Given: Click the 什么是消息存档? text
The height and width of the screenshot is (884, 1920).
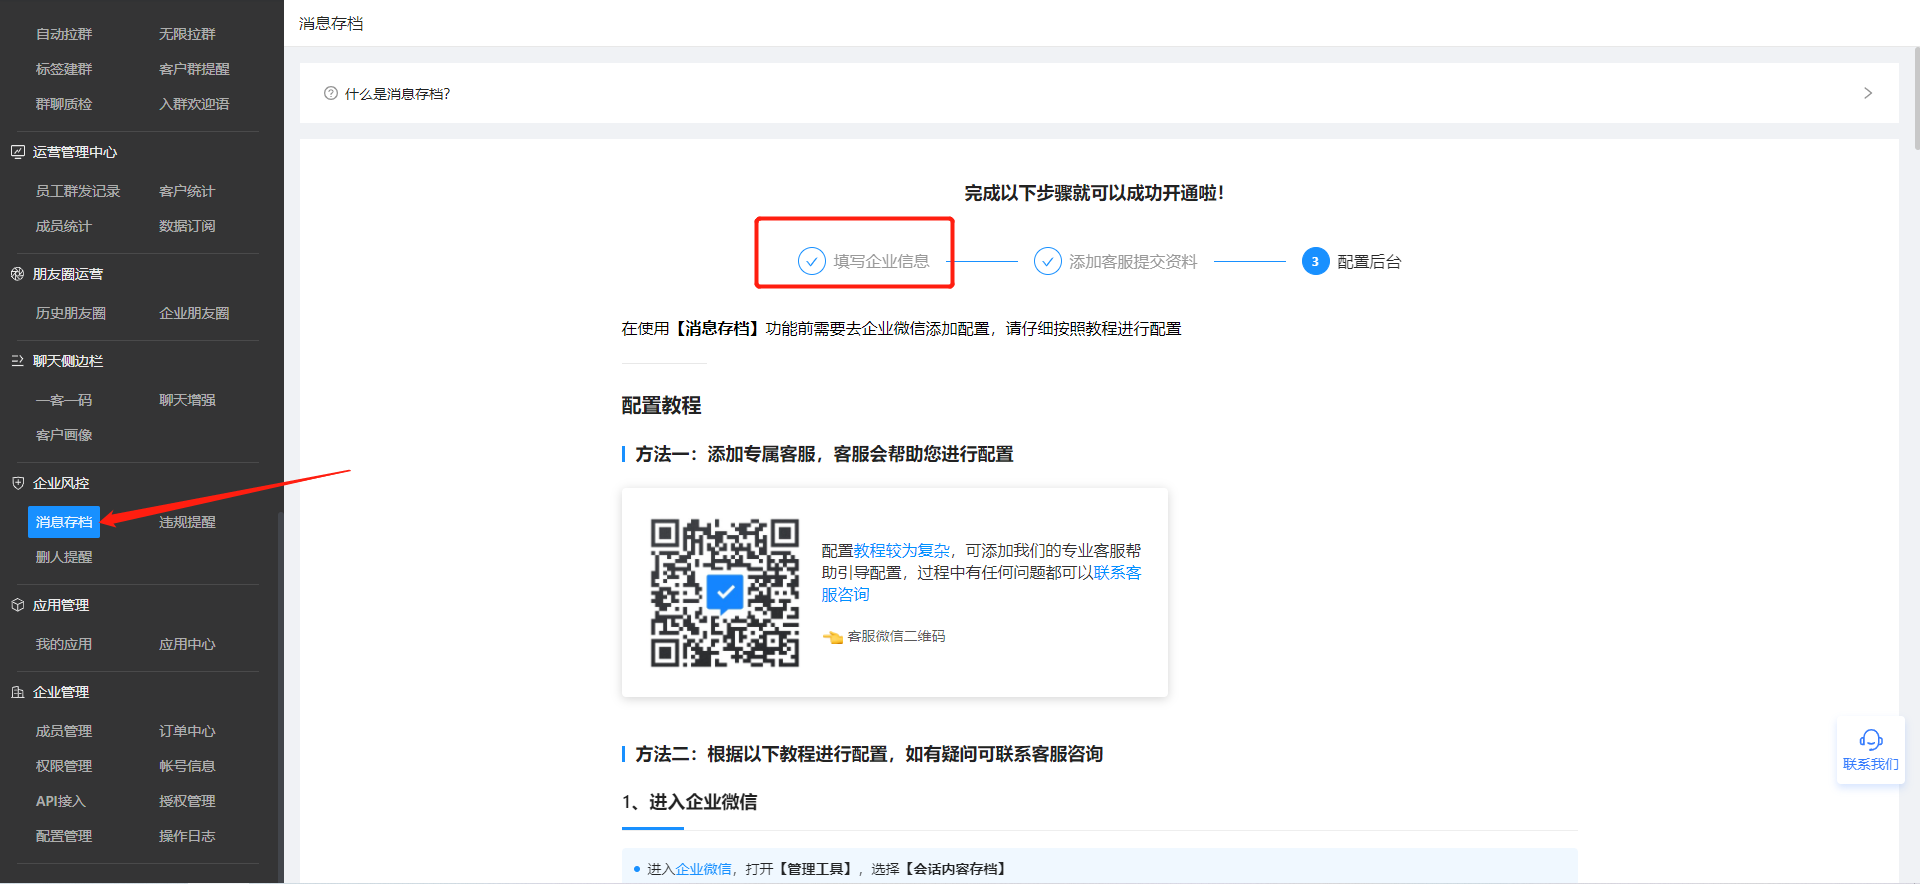Looking at the screenshot, I should (x=397, y=94).
